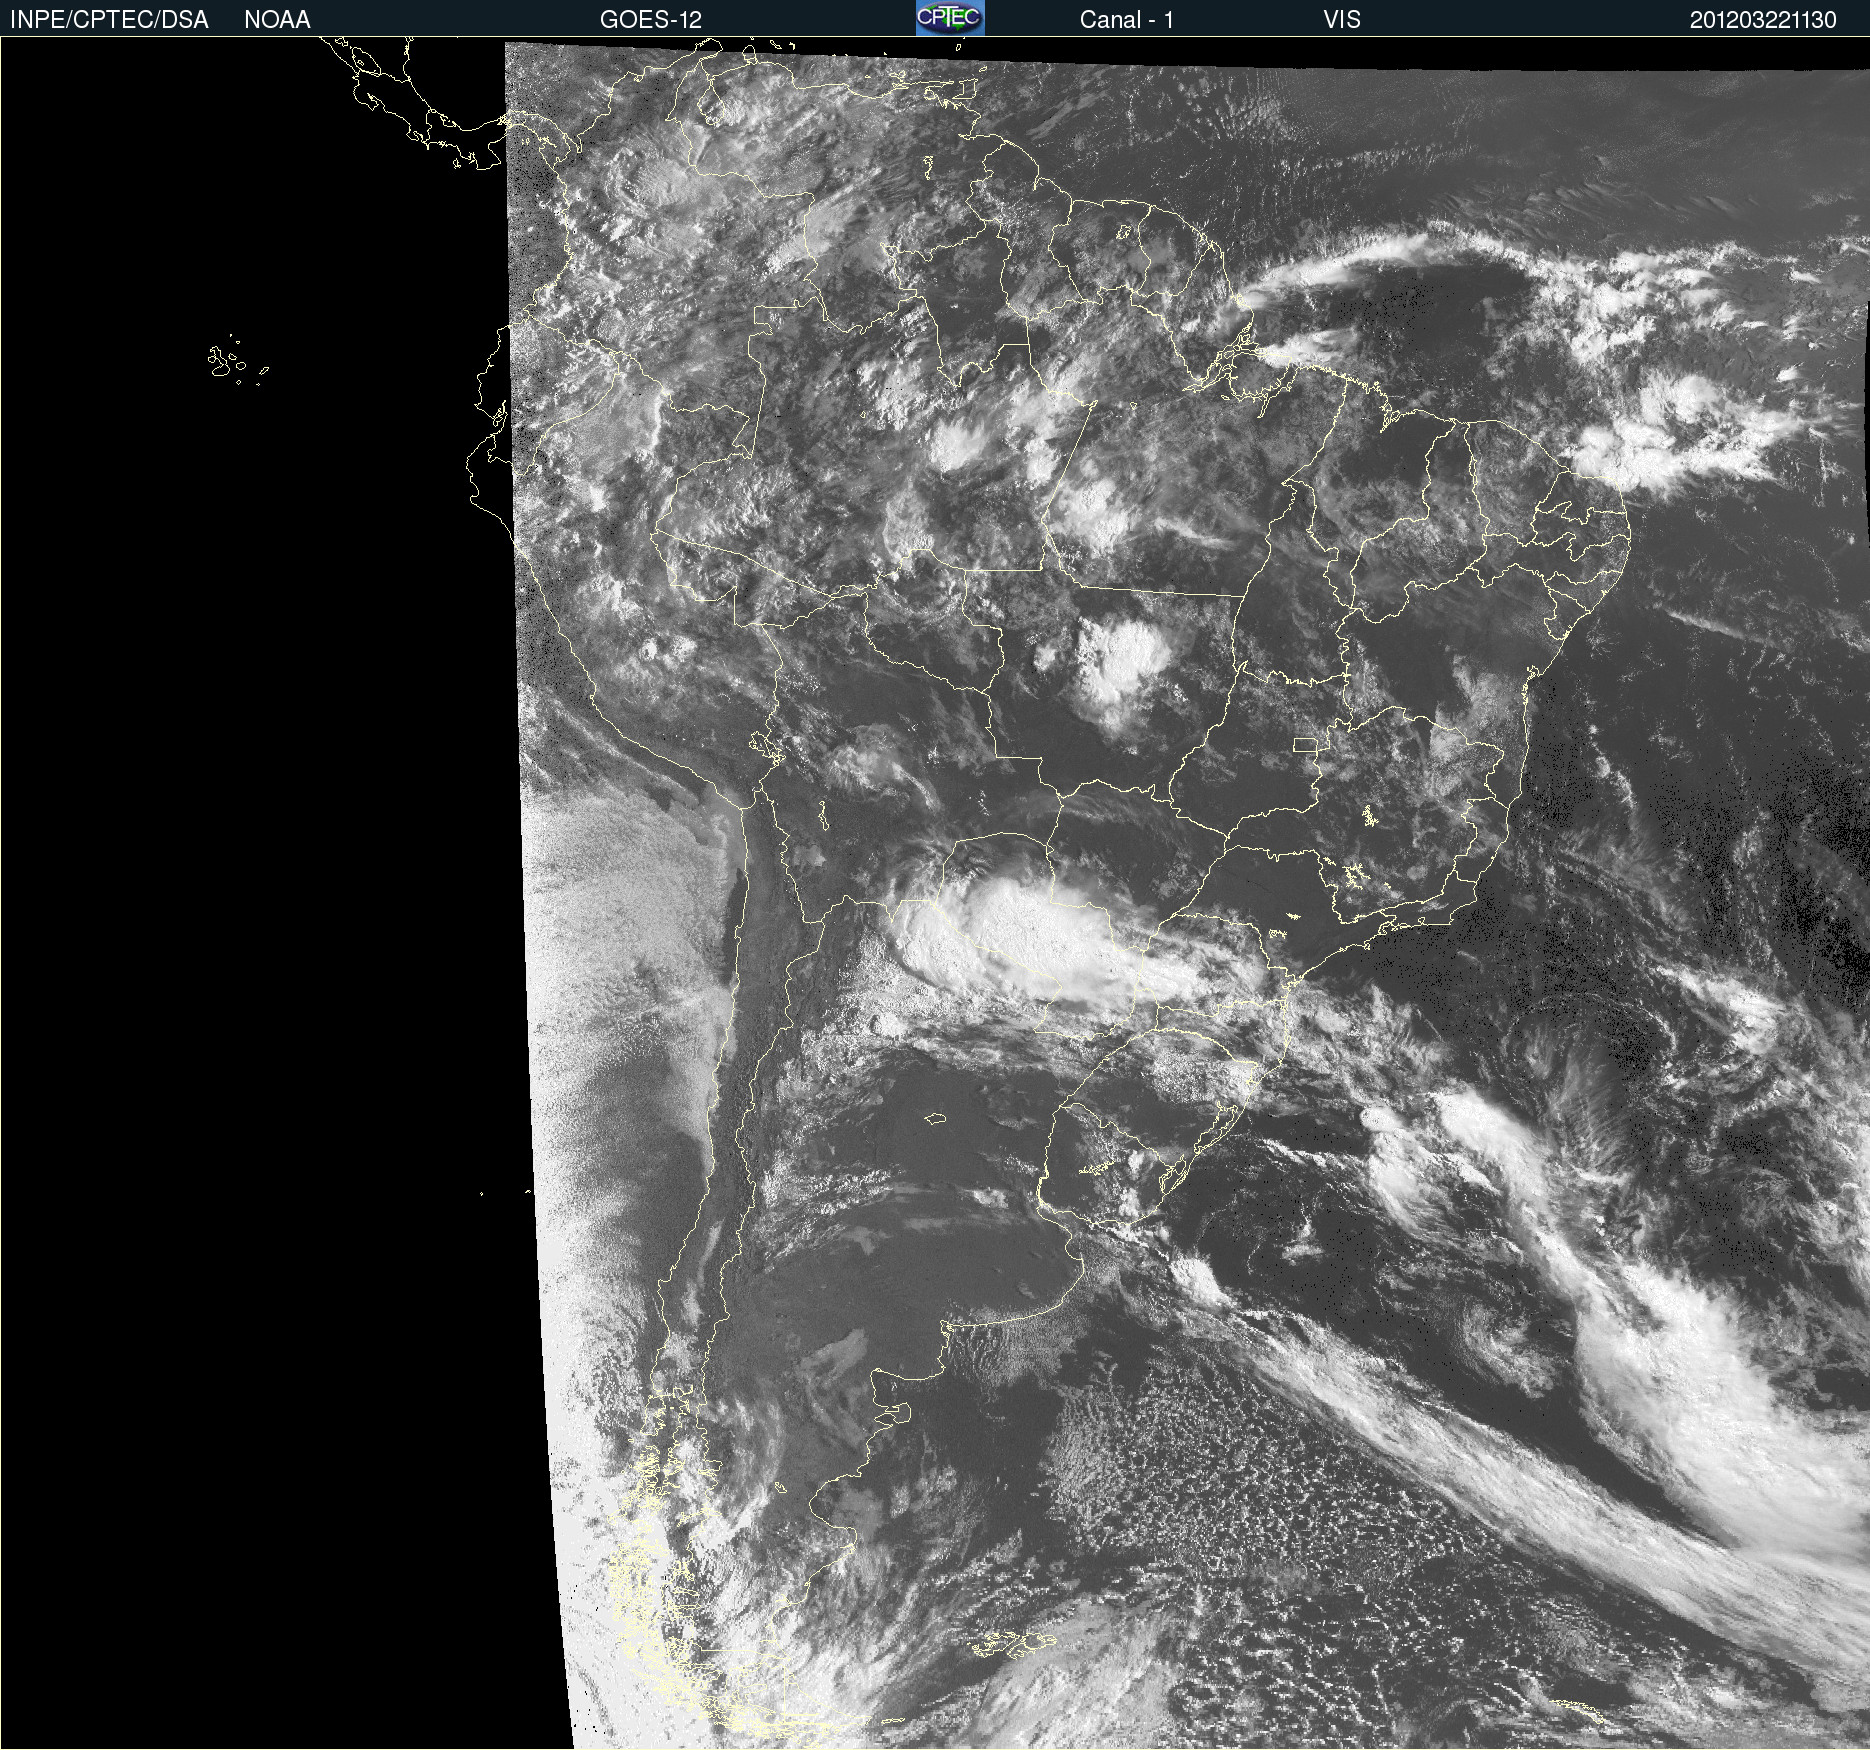Click the CPTEC logo in the header
This screenshot has width=1870, height=1750.
pos(950,18)
